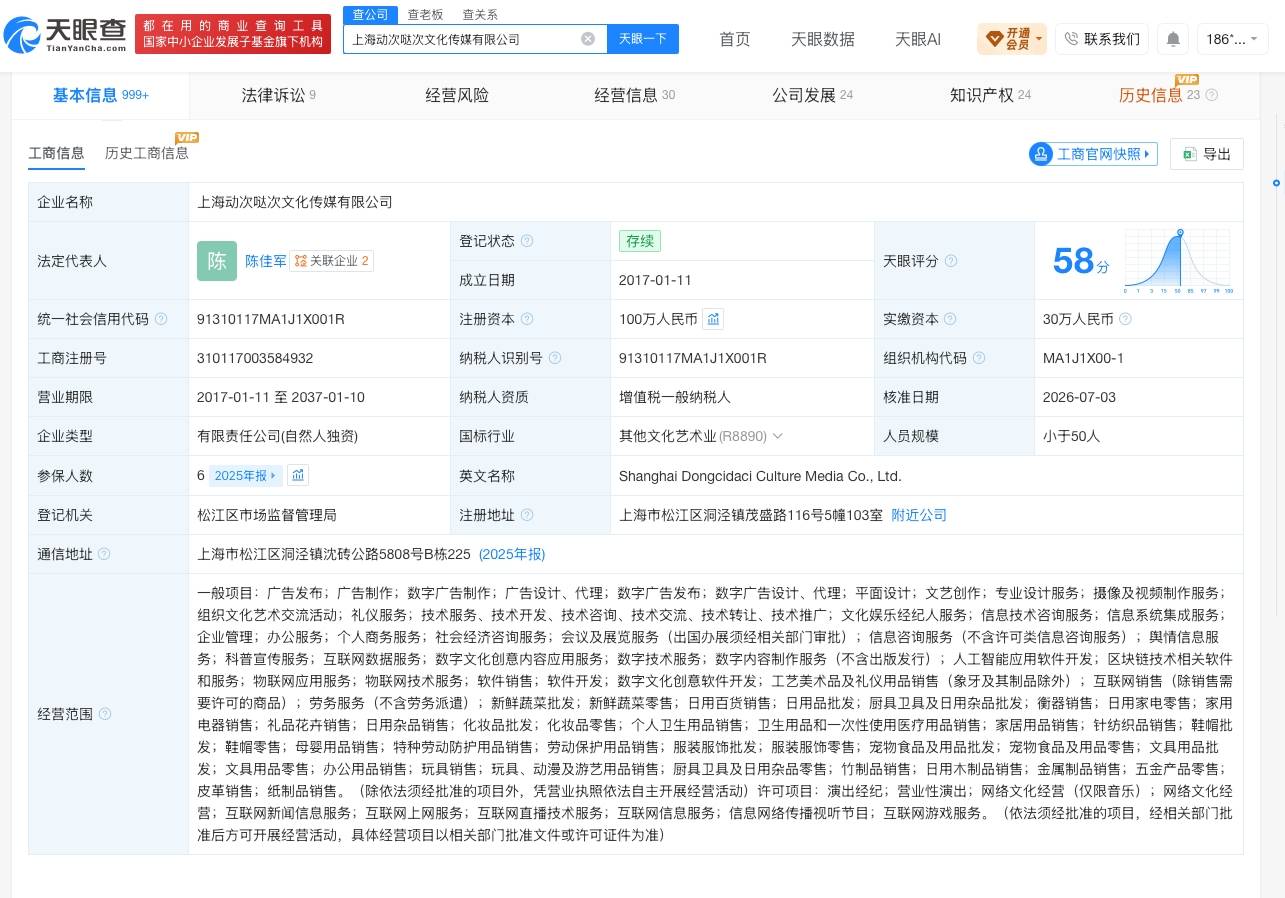1285x898 pixels.
Task: Open the 基本信息 tab
Action: pos(100,95)
